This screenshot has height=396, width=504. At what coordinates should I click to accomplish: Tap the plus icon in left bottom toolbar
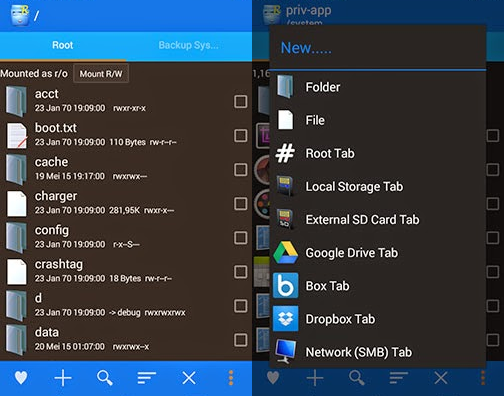click(63, 378)
